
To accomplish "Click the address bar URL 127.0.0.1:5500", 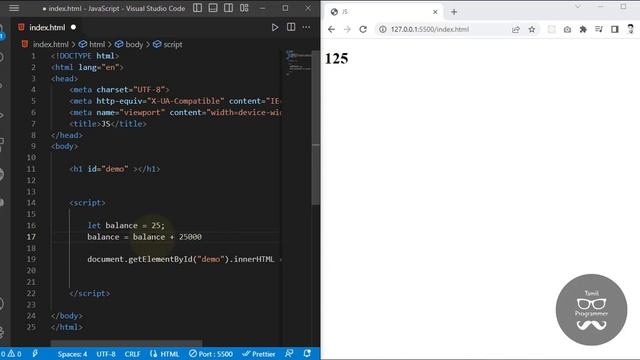I will click(x=430, y=29).
